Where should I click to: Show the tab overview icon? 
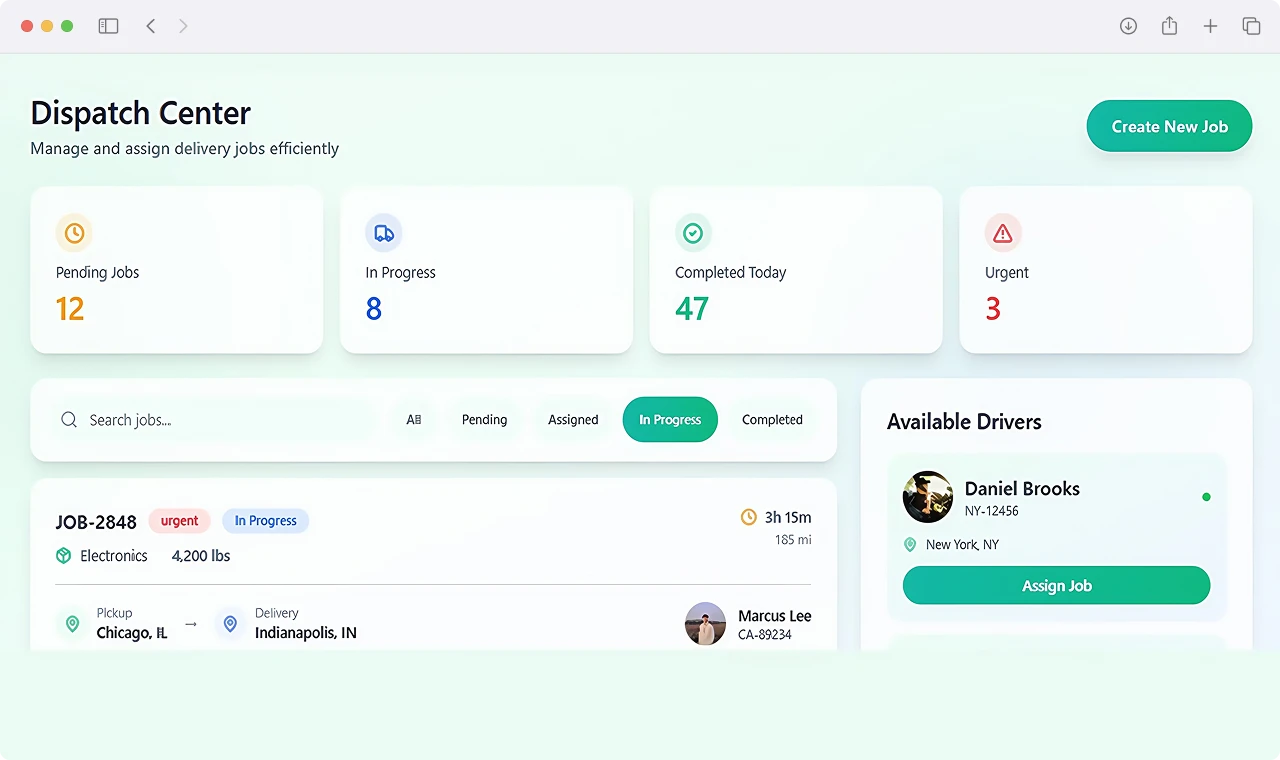(1251, 26)
